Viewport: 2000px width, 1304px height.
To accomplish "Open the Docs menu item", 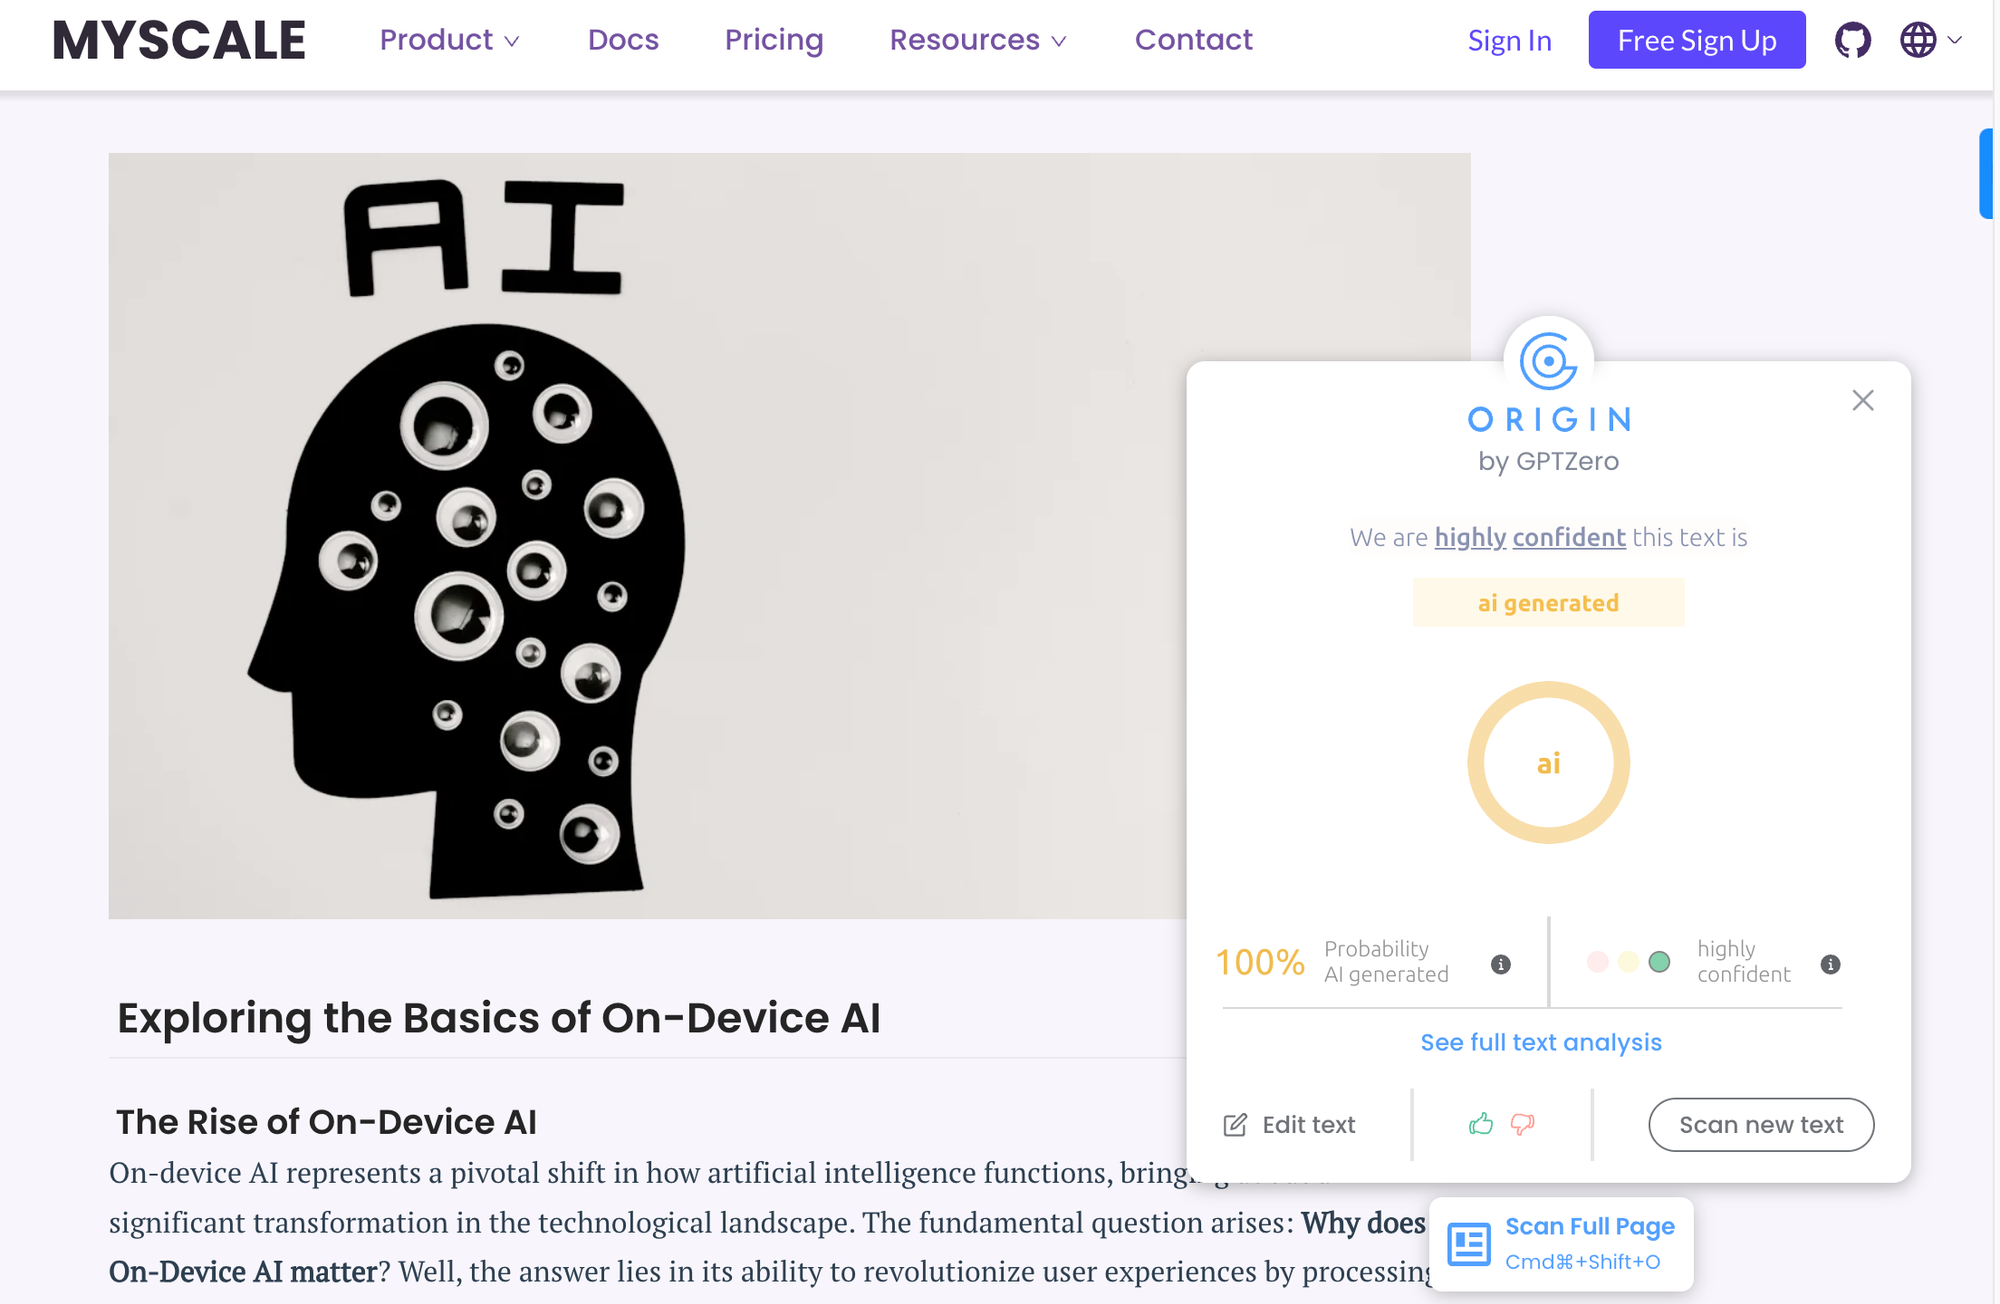I will point(623,40).
